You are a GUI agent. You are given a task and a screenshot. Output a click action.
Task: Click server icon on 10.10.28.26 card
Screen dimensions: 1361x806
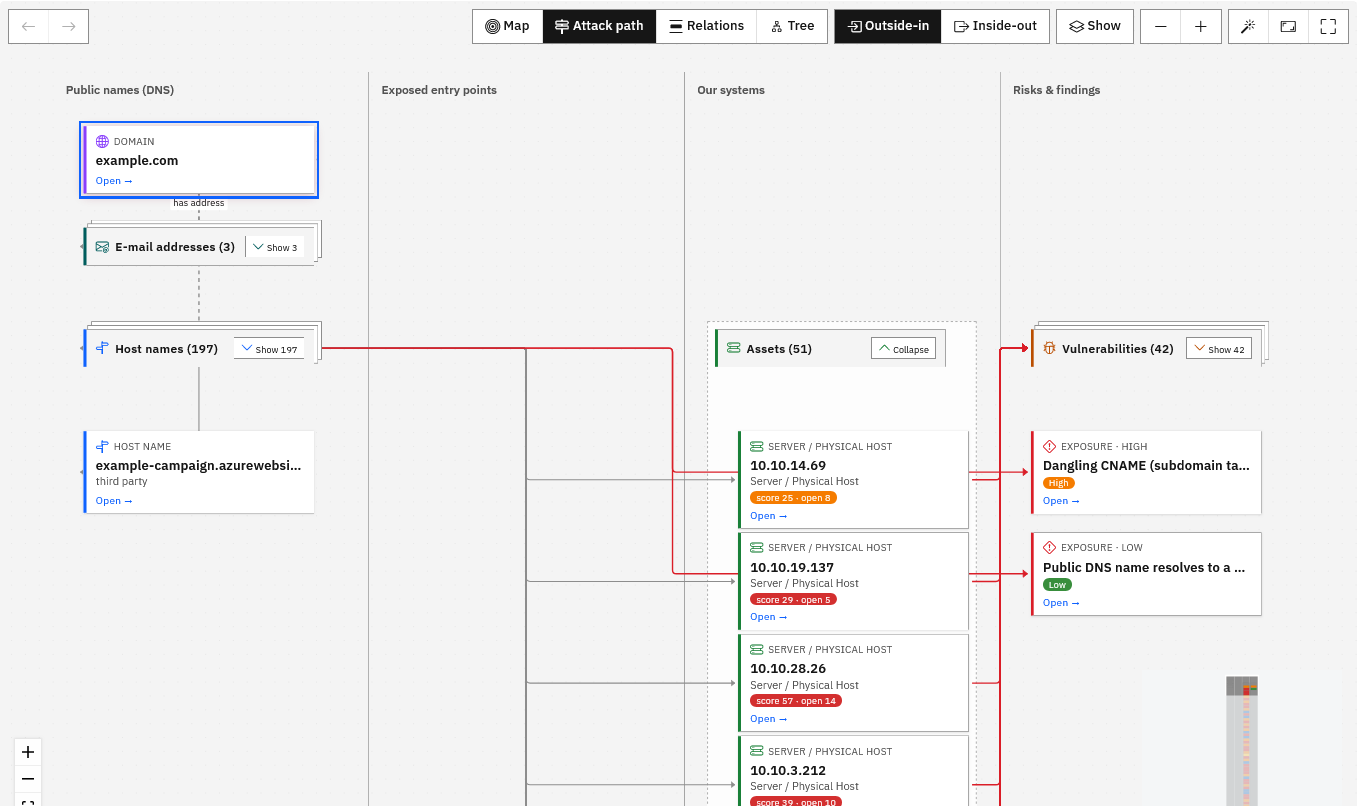tap(757, 650)
